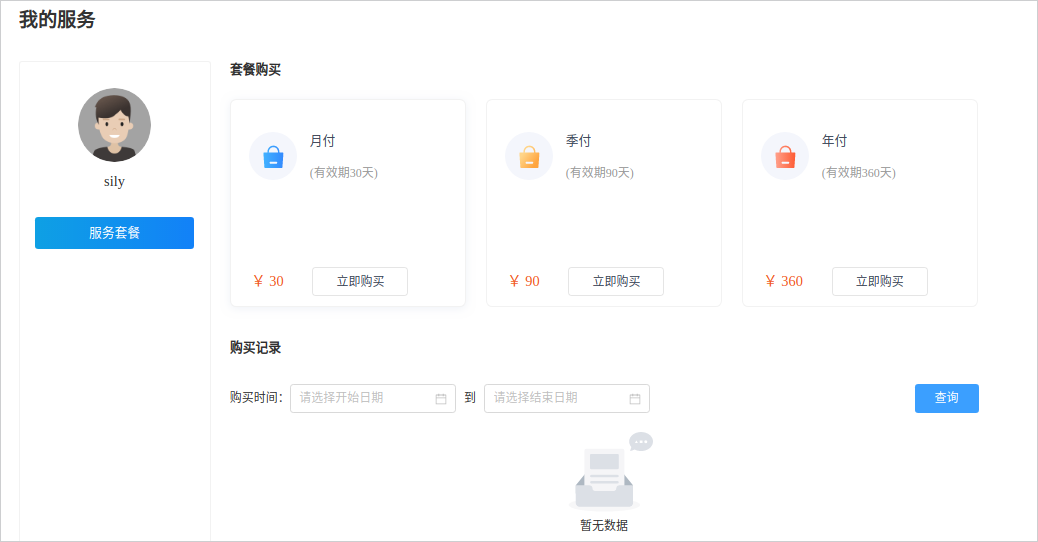This screenshot has height=542, width=1038.
Task: Click the yellow shopping bag icon for 季付
Action: [529, 157]
